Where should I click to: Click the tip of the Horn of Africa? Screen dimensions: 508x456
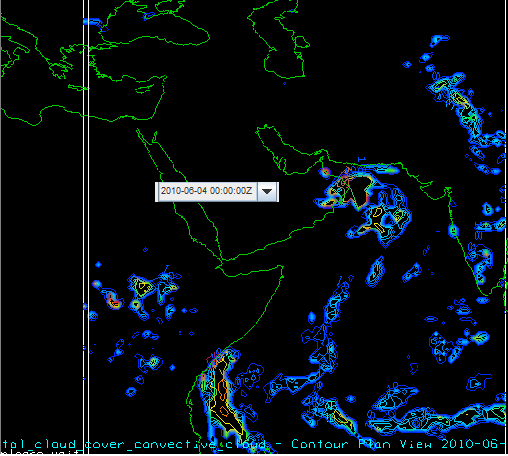282,267
